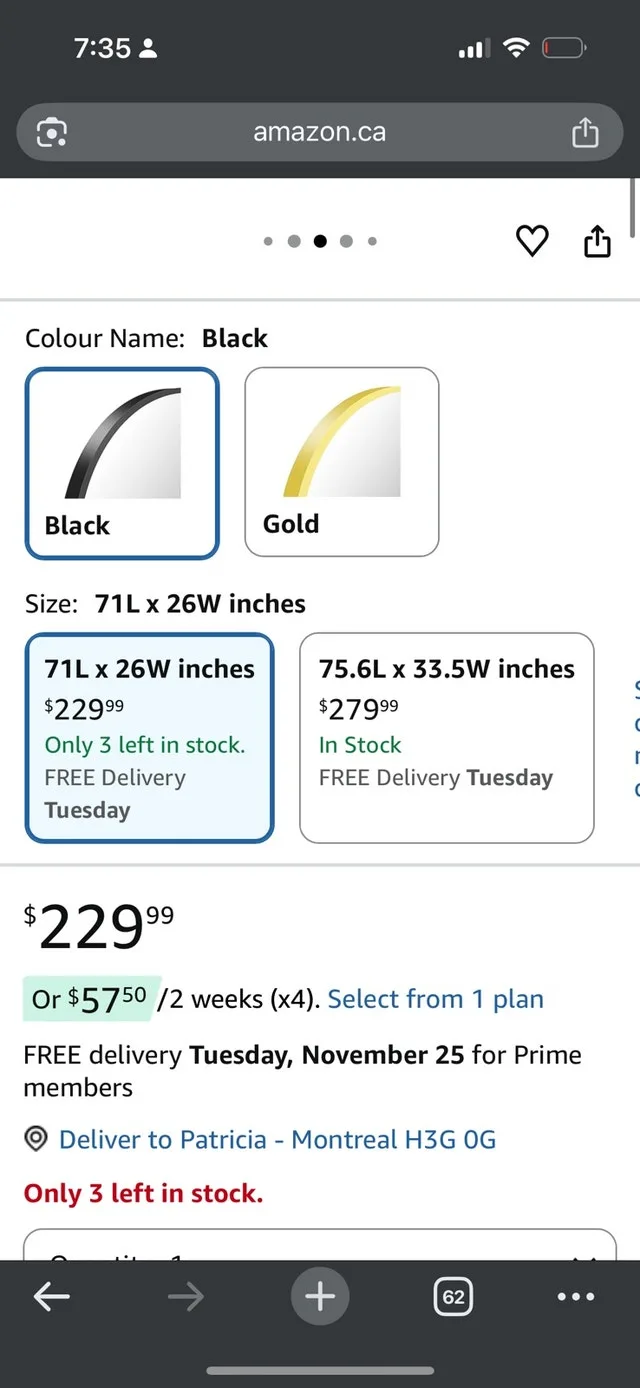Select the Gold colour option
Viewport: 640px width, 1388px height.
tap(341, 460)
